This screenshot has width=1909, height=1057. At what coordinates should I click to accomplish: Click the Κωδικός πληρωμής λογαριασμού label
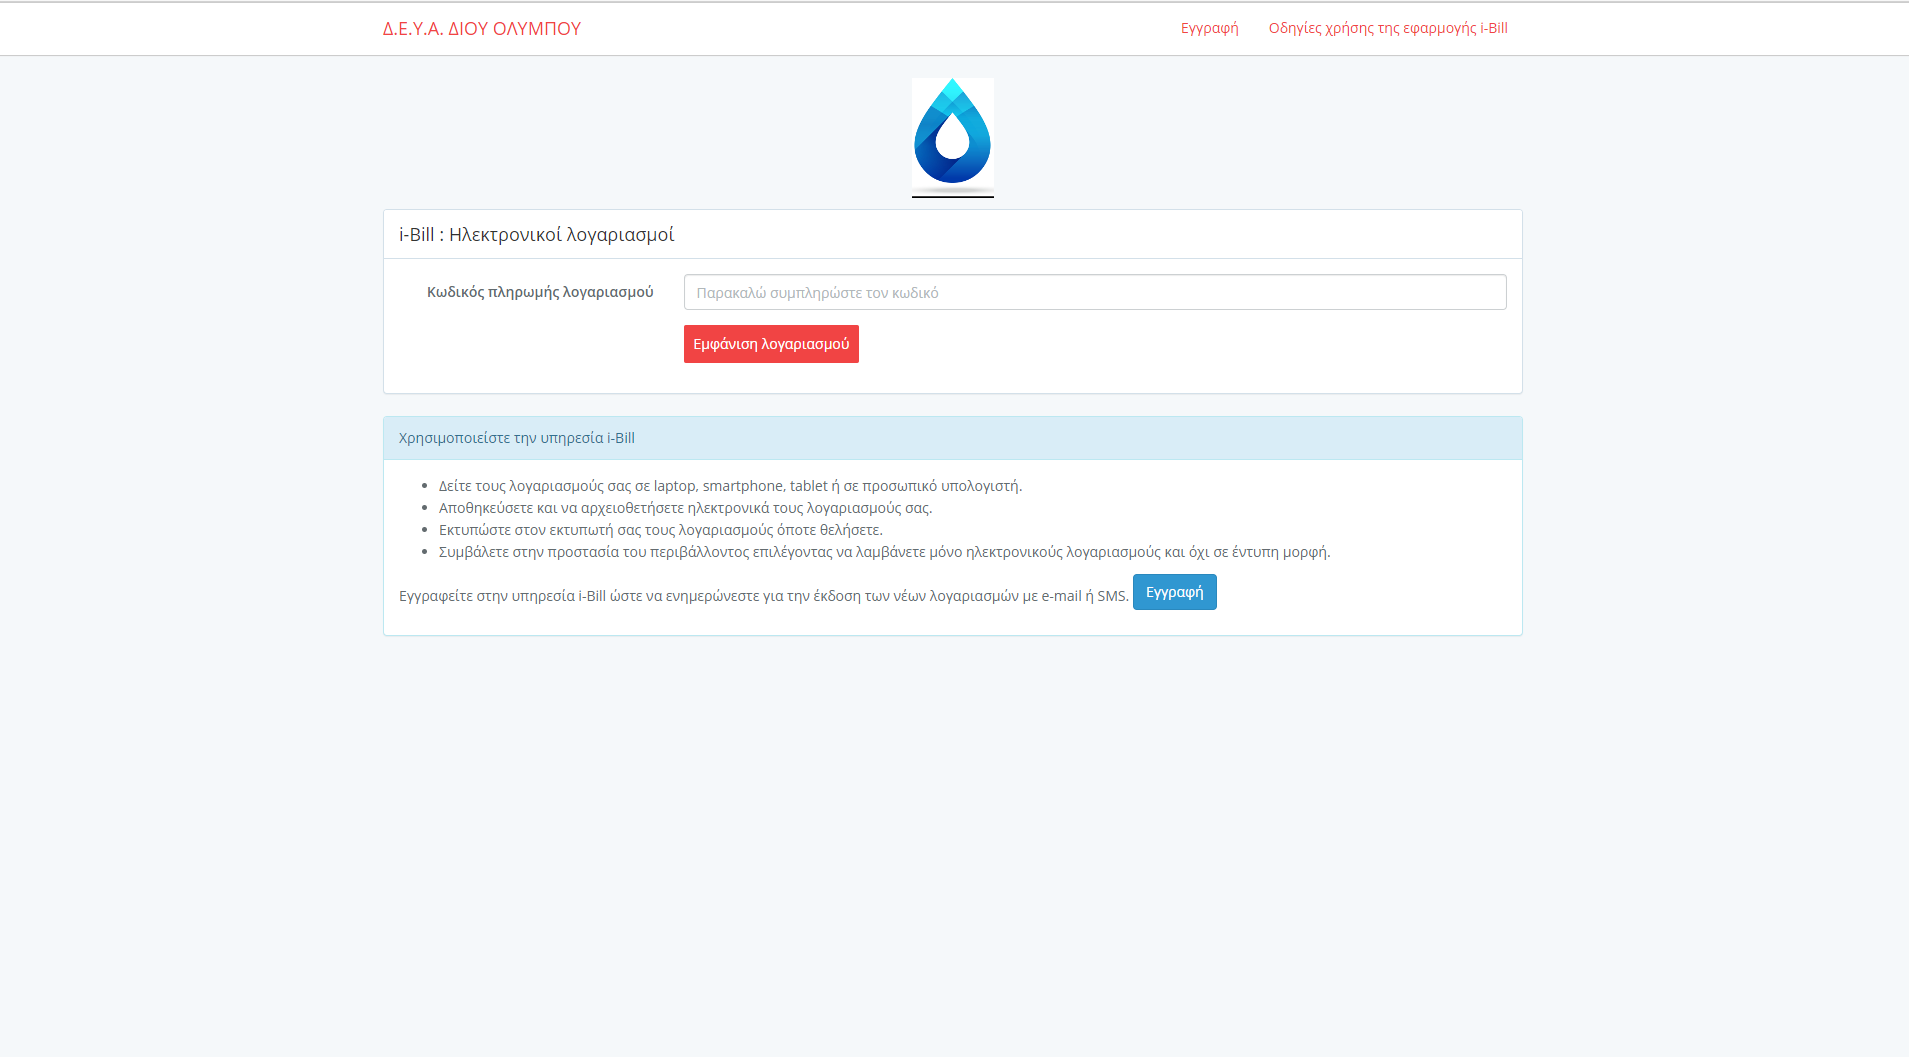[x=540, y=292]
